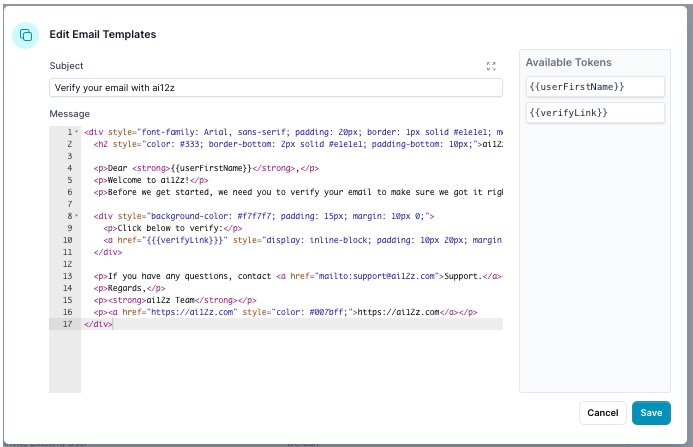Collapse the code fold on line 1
The image size is (693, 447).
pos(76,132)
